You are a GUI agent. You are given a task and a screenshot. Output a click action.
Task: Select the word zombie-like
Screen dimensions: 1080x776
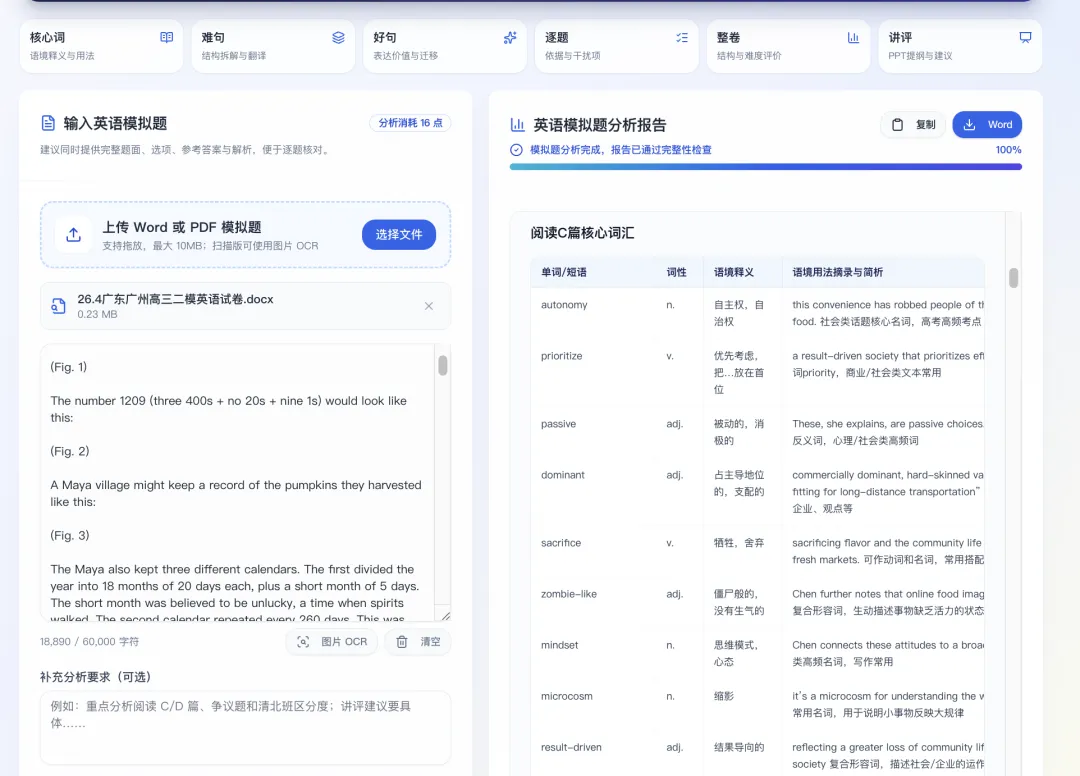(x=569, y=594)
